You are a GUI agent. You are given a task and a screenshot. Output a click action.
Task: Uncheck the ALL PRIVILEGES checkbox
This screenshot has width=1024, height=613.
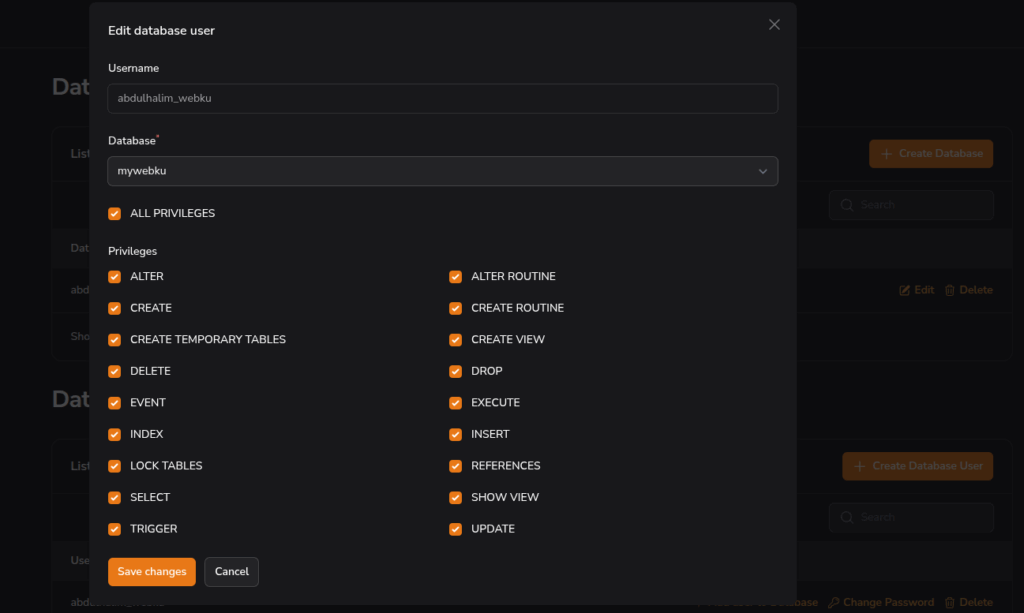pyautogui.click(x=115, y=214)
